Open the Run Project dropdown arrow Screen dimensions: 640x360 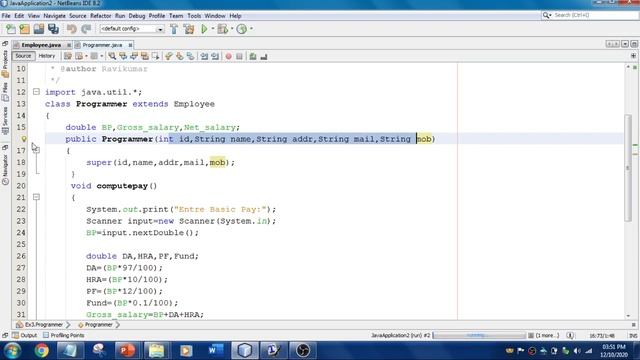point(213,29)
